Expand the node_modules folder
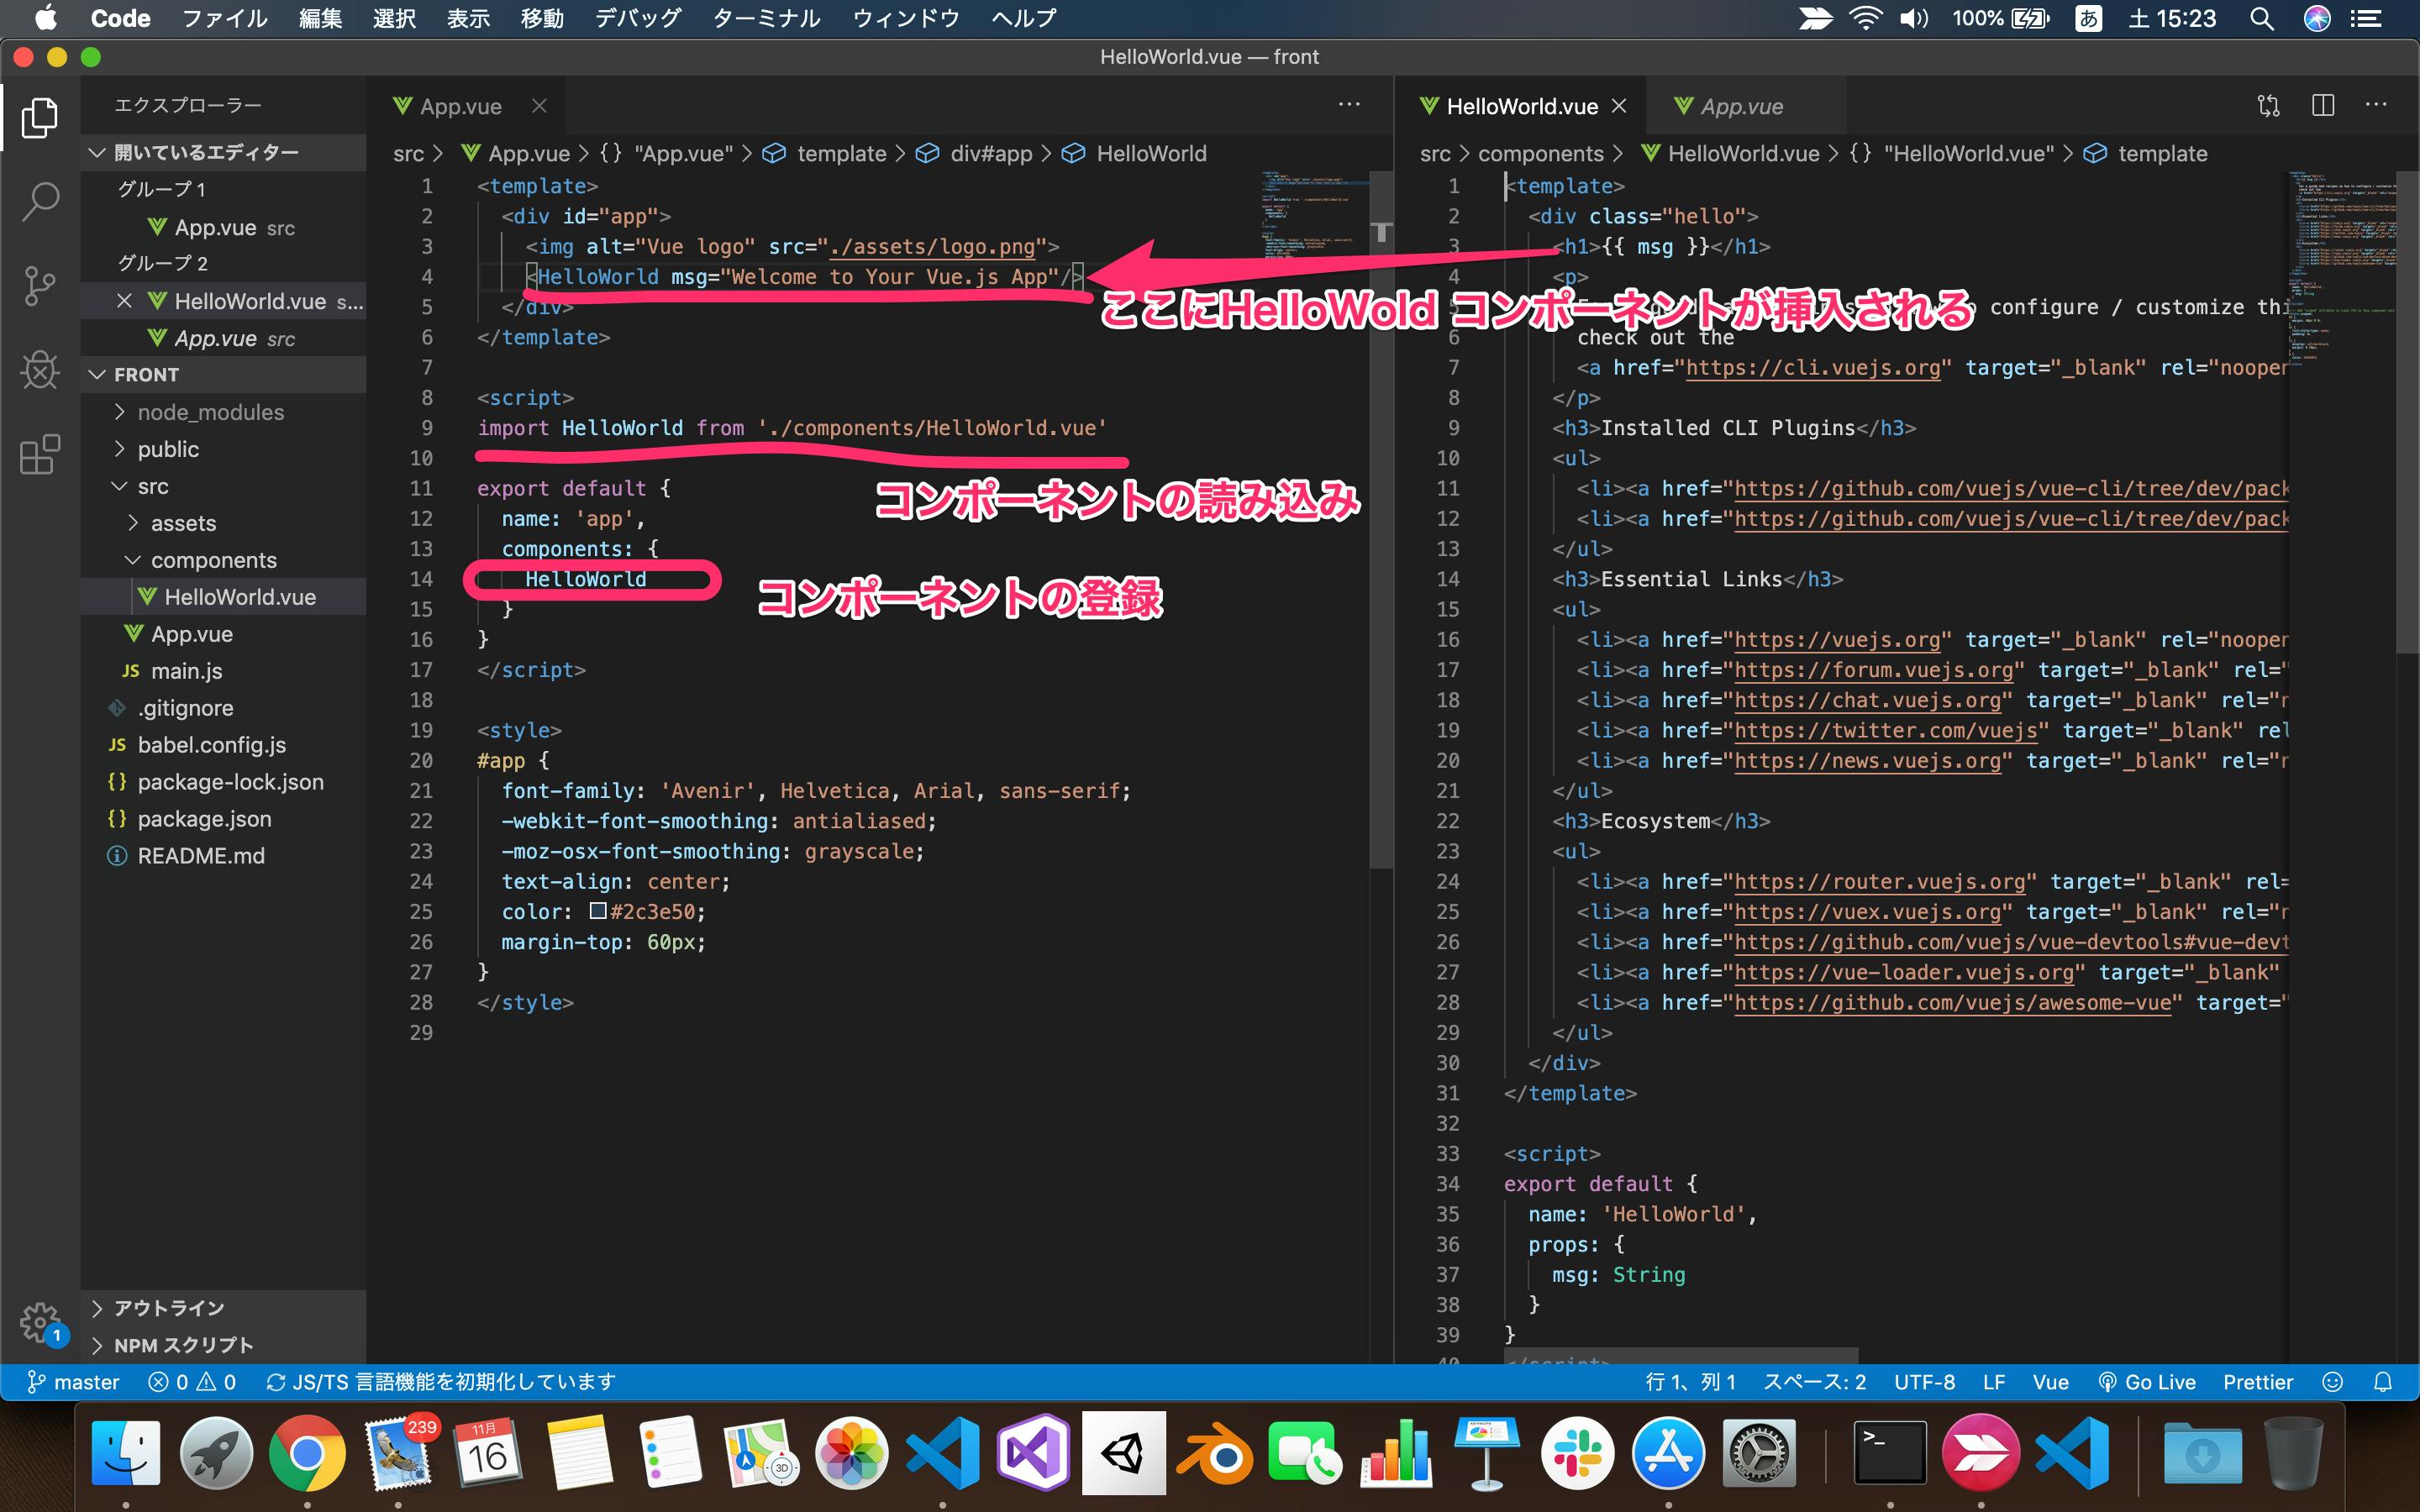 click(210, 412)
